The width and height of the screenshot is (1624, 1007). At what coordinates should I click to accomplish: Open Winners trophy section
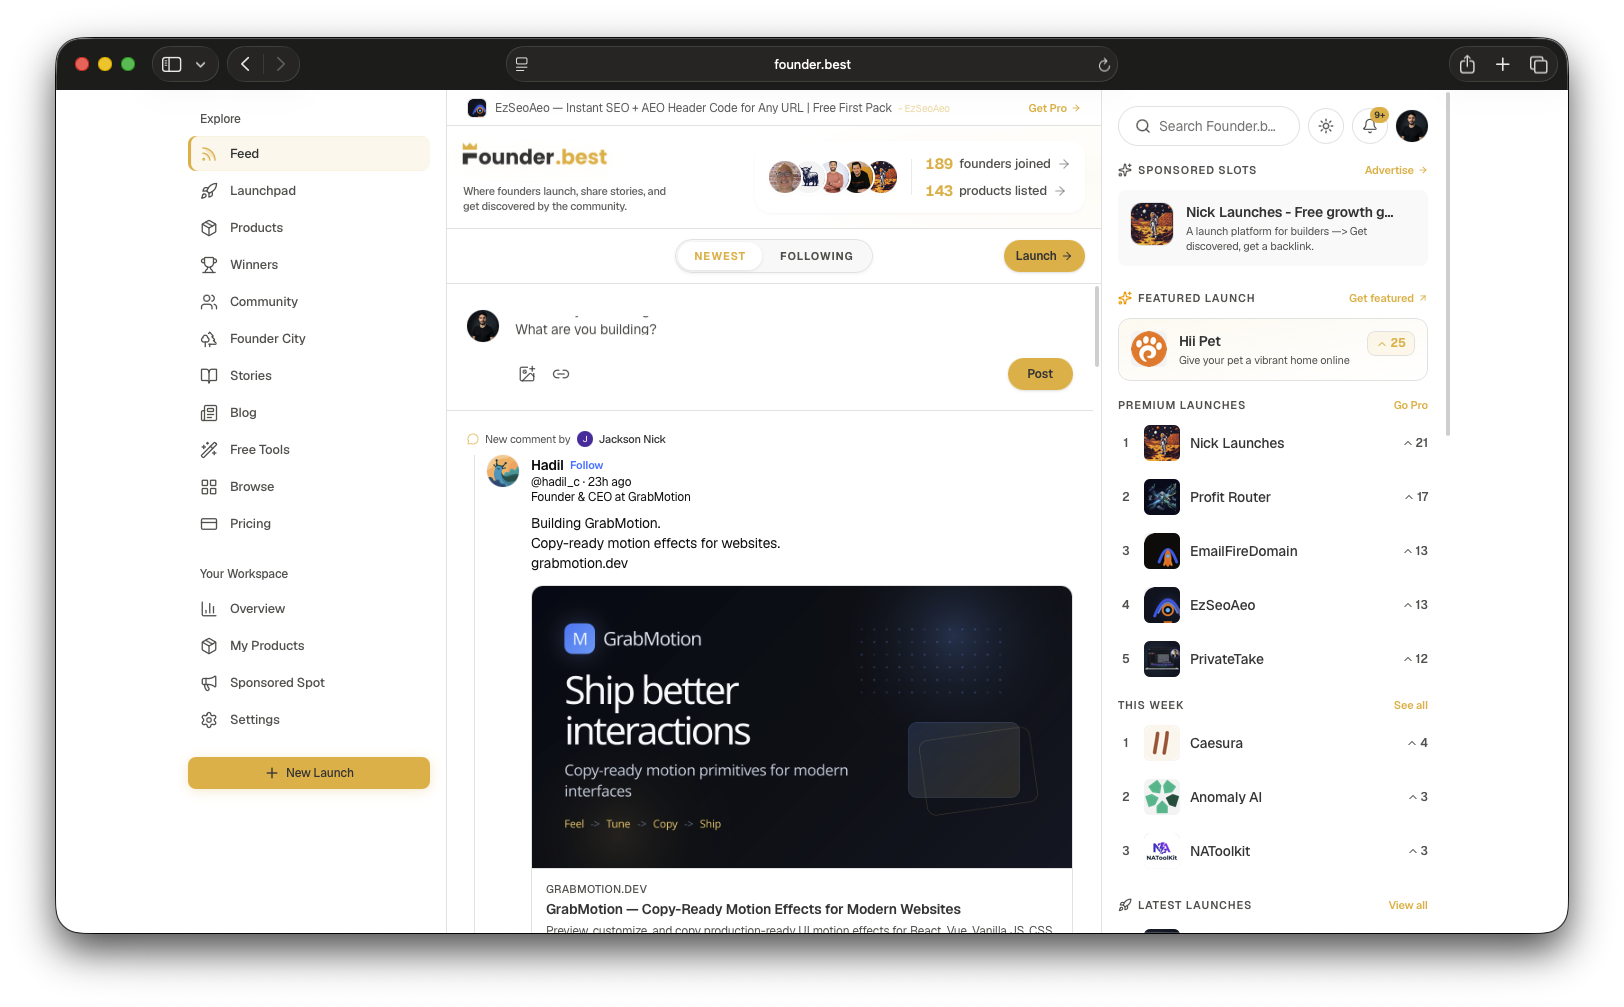pos(309,265)
